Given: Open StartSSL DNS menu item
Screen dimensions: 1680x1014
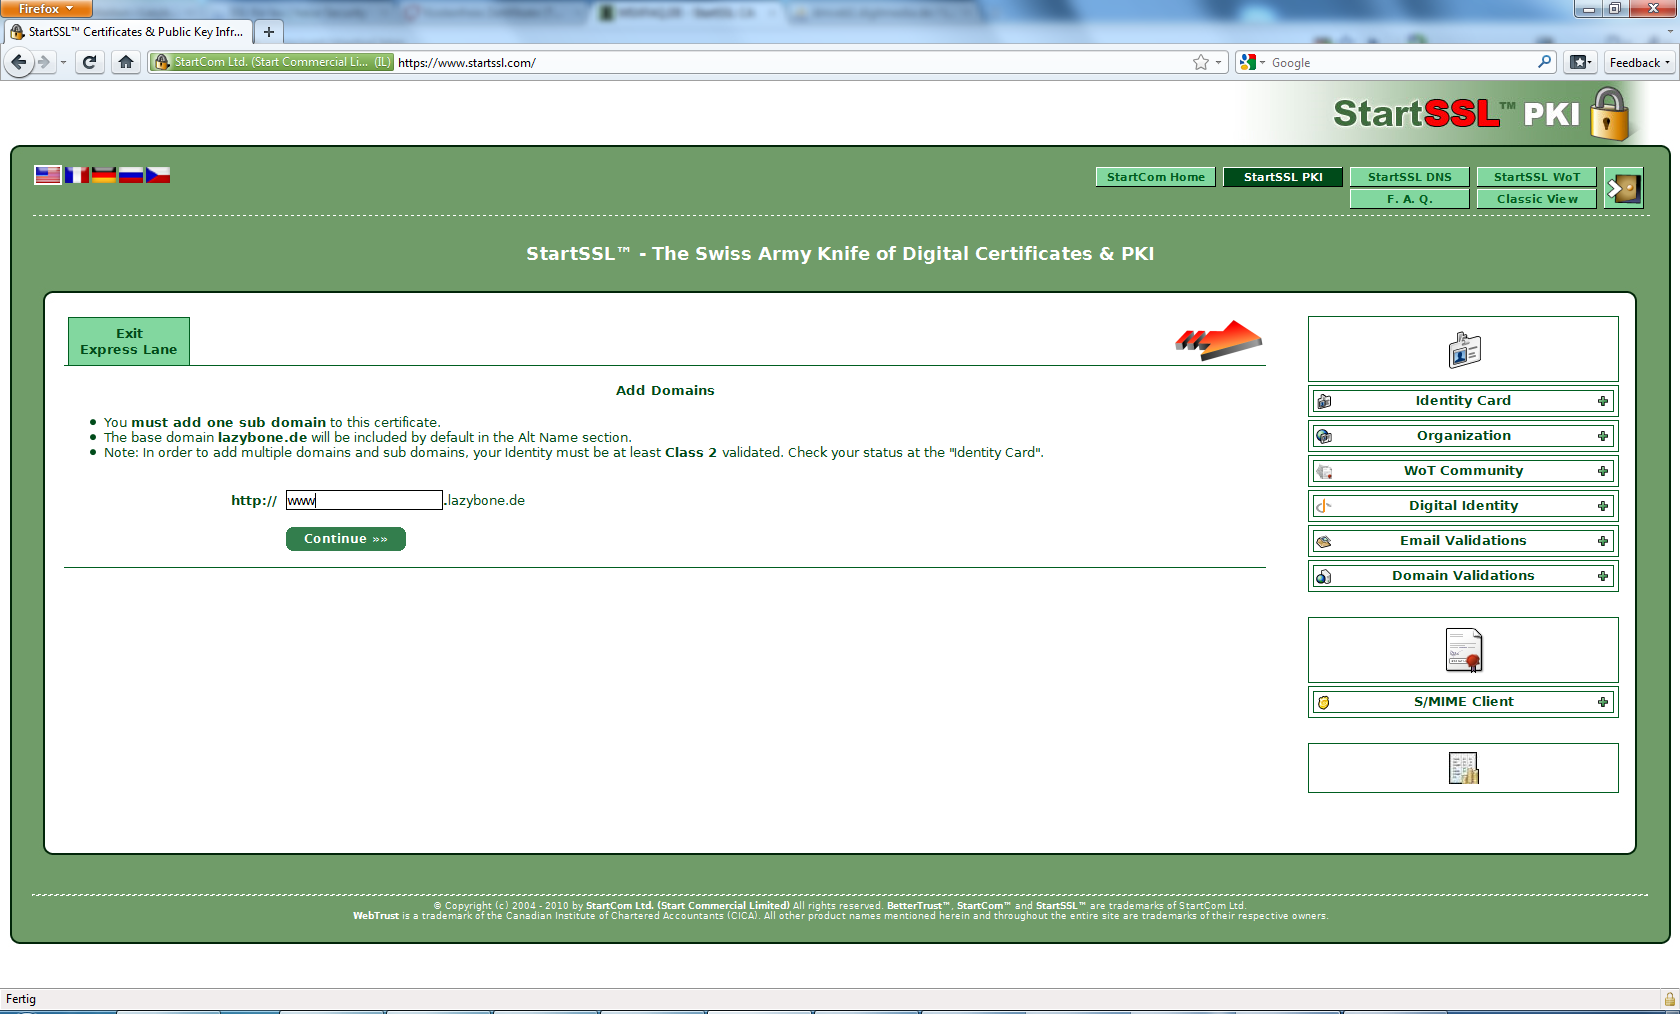Looking at the screenshot, I should pos(1410,177).
